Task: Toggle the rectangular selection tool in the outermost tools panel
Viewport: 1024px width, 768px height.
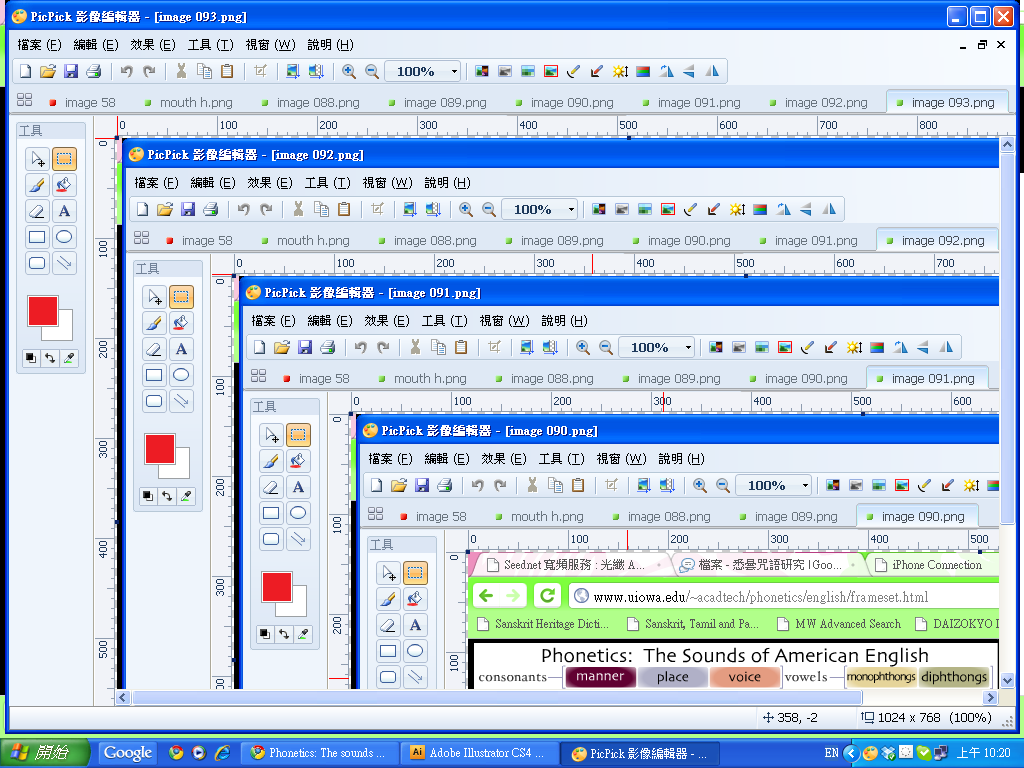Action: pyautogui.click(x=64, y=159)
